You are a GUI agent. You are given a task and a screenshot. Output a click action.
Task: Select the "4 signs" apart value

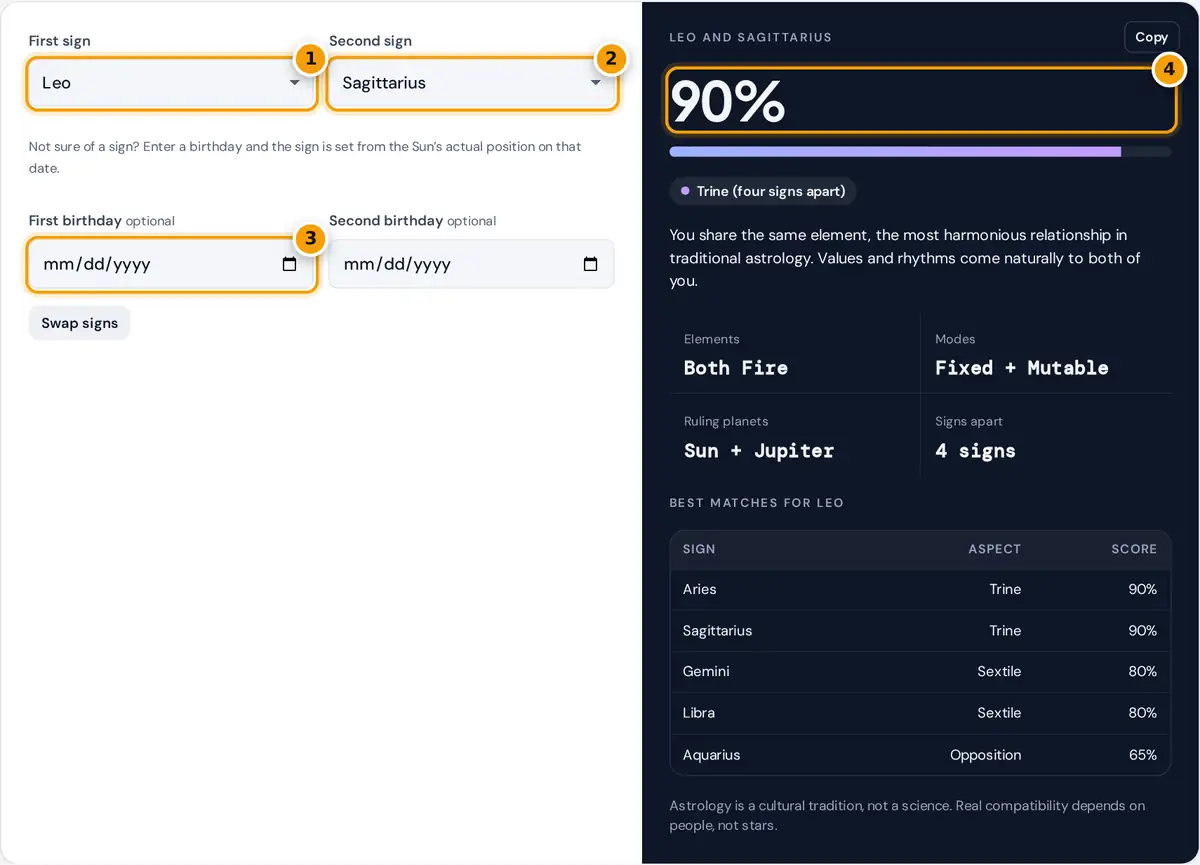click(x=975, y=451)
